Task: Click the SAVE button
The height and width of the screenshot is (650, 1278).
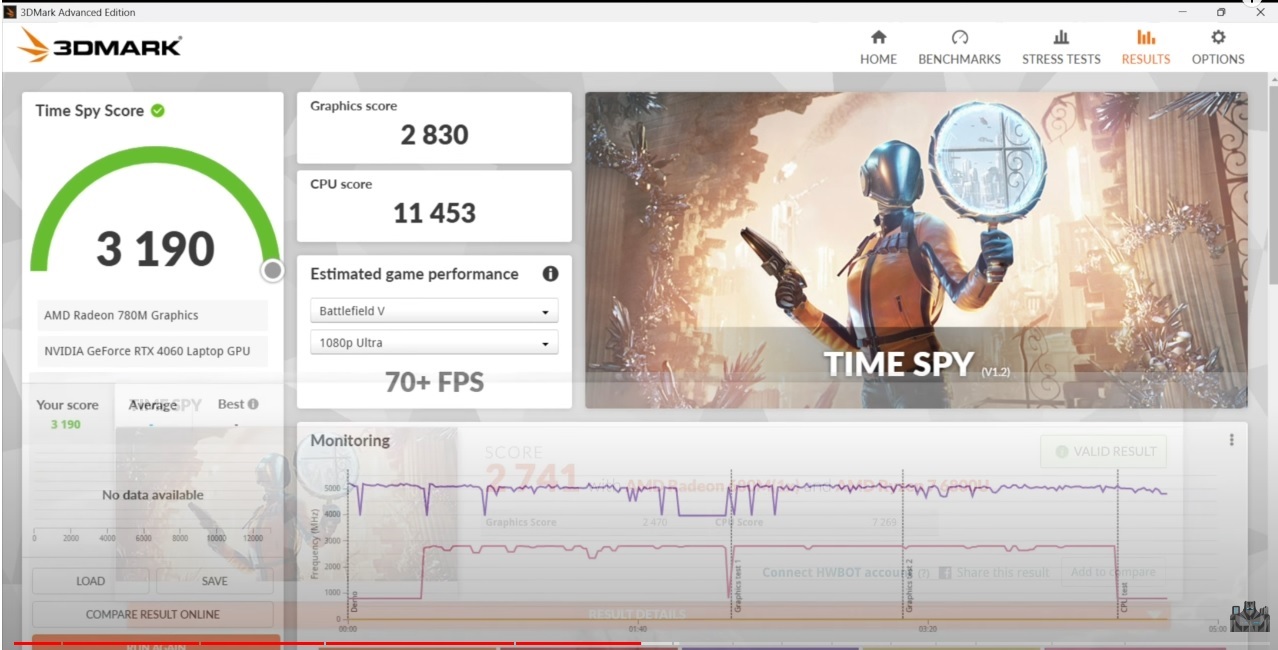Action: tap(215, 581)
